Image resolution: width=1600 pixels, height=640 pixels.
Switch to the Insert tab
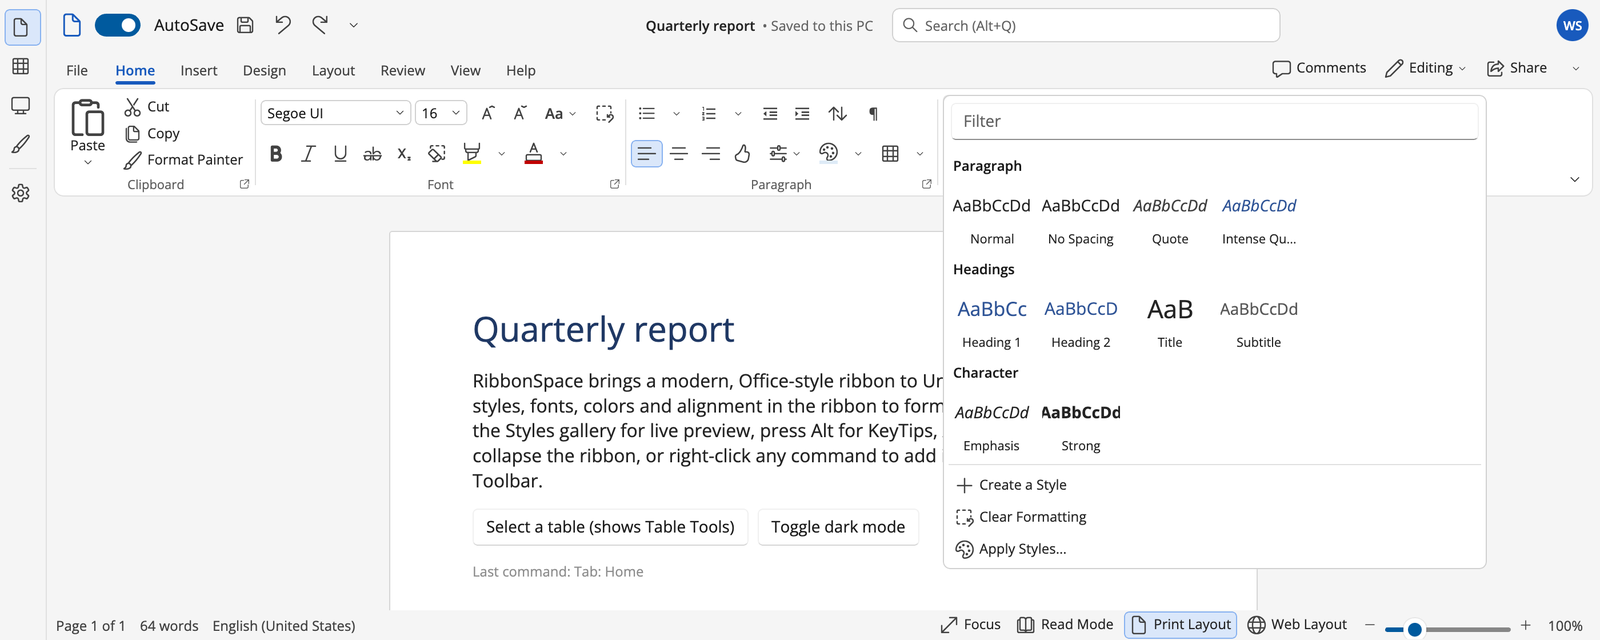pyautogui.click(x=199, y=70)
